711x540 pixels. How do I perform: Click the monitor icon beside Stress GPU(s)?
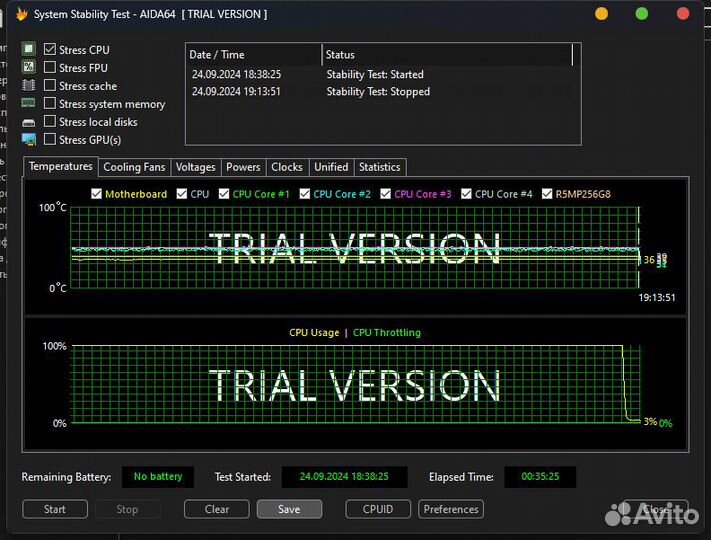pos(29,140)
